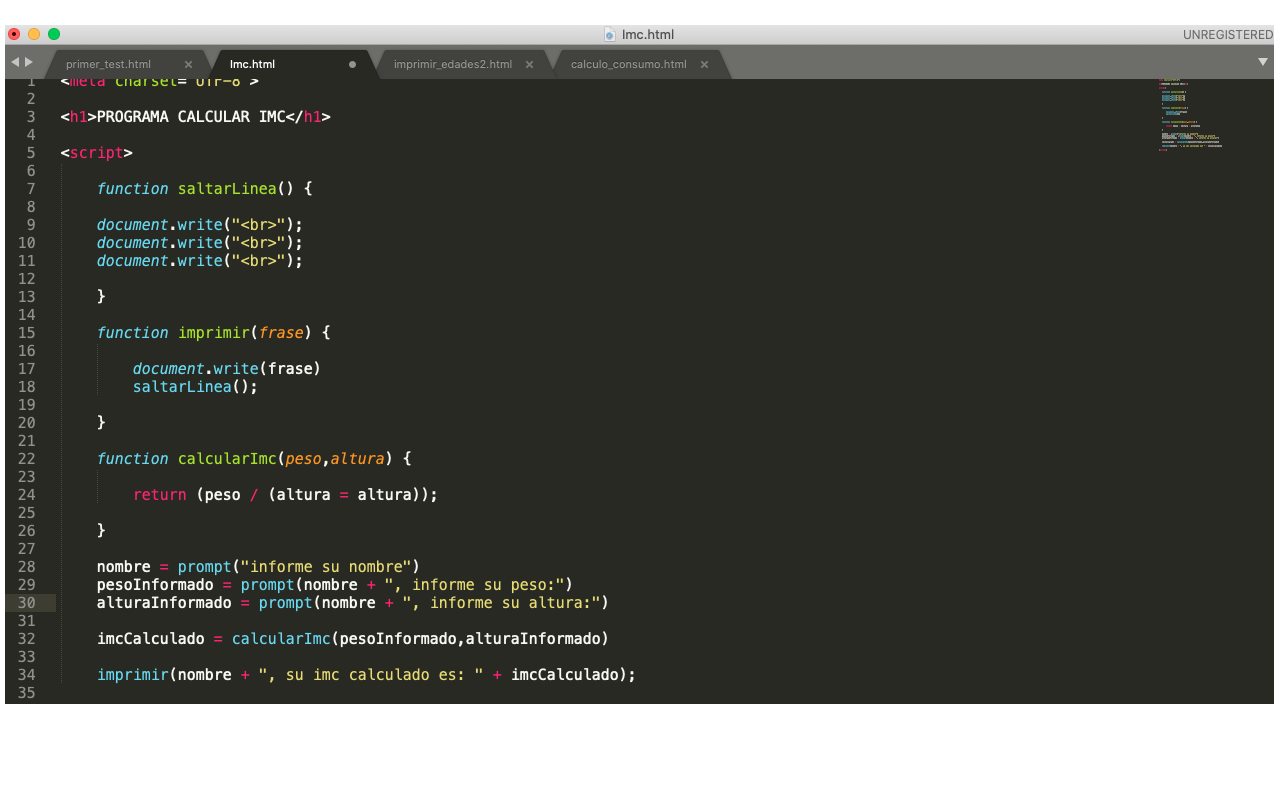
Task: Click the function name imprimir on line 15
Action: (214, 333)
